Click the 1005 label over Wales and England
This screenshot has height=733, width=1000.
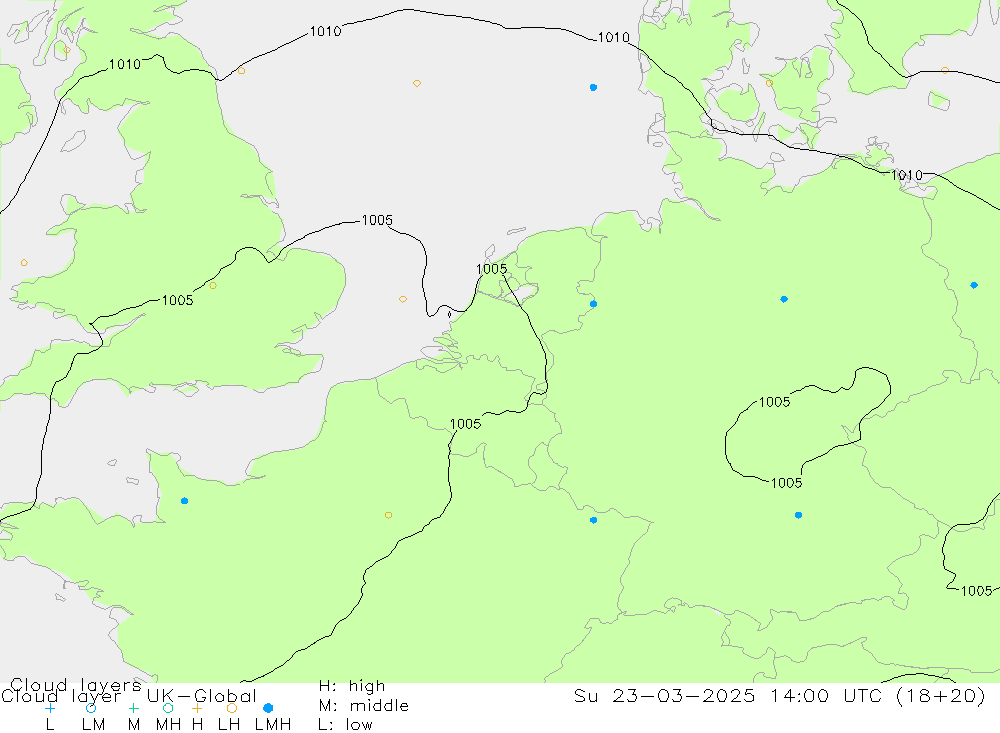[177, 300]
